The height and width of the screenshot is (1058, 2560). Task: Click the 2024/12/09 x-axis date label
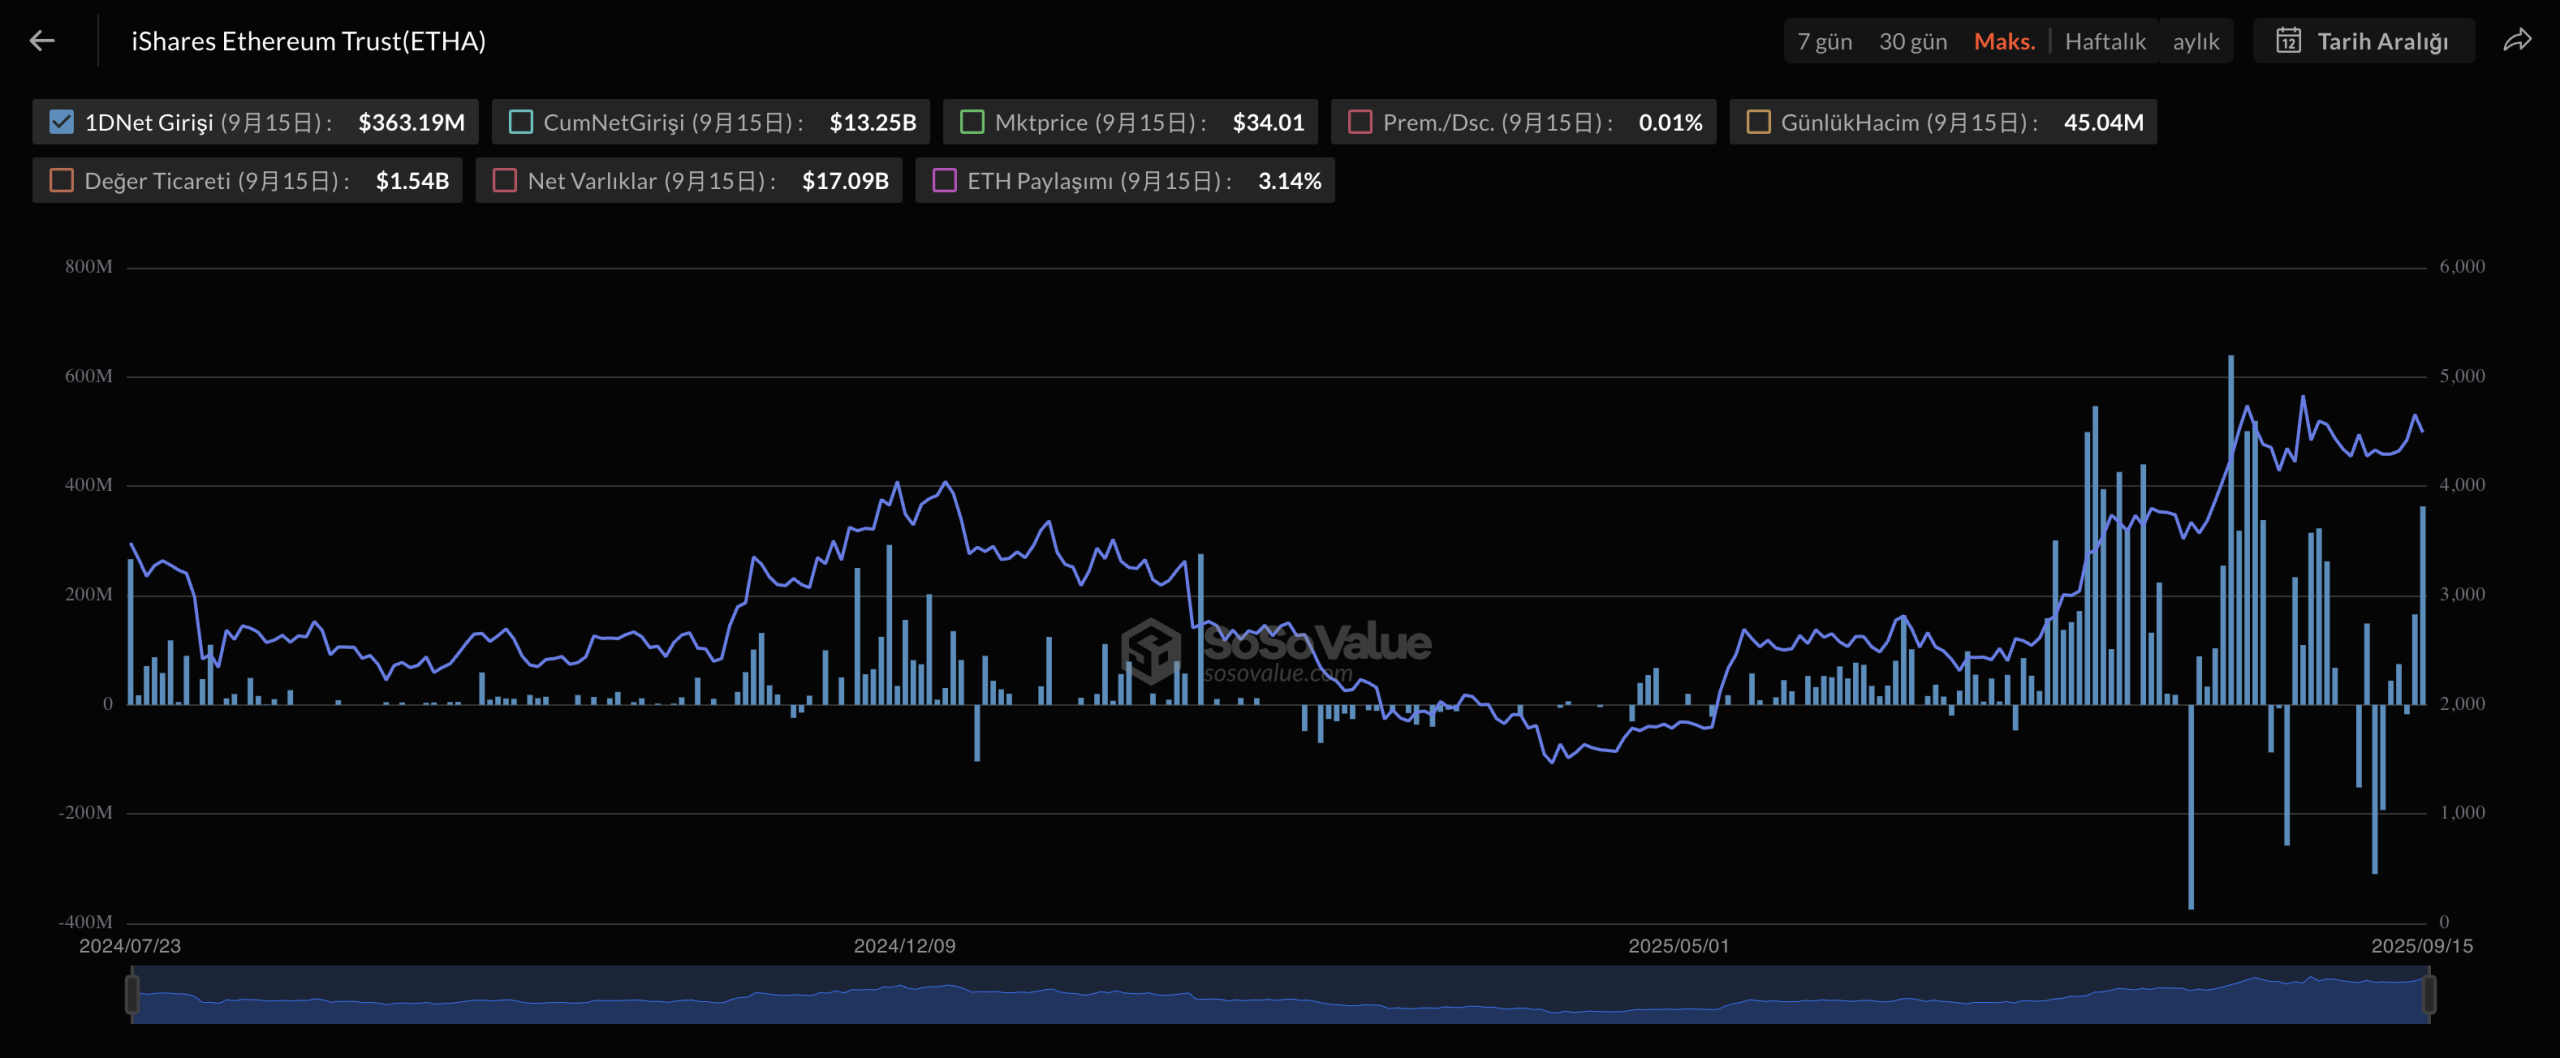tap(904, 946)
